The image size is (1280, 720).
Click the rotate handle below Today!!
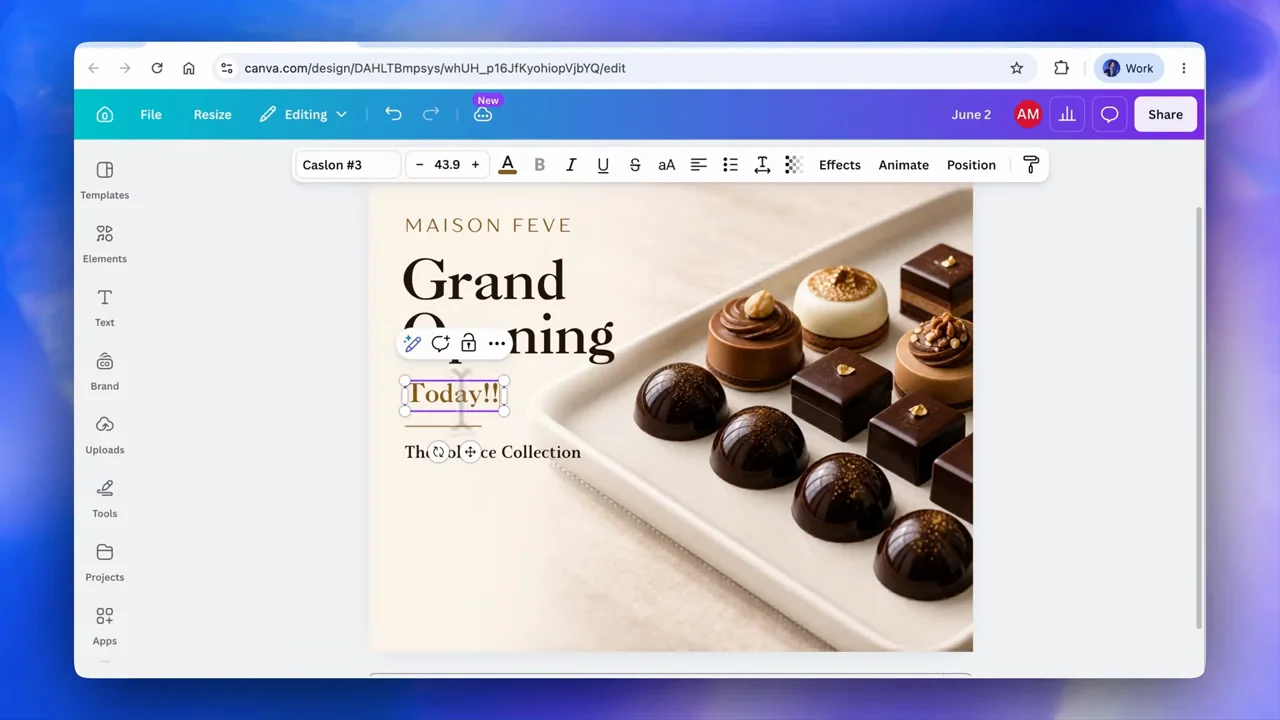[x=438, y=452]
